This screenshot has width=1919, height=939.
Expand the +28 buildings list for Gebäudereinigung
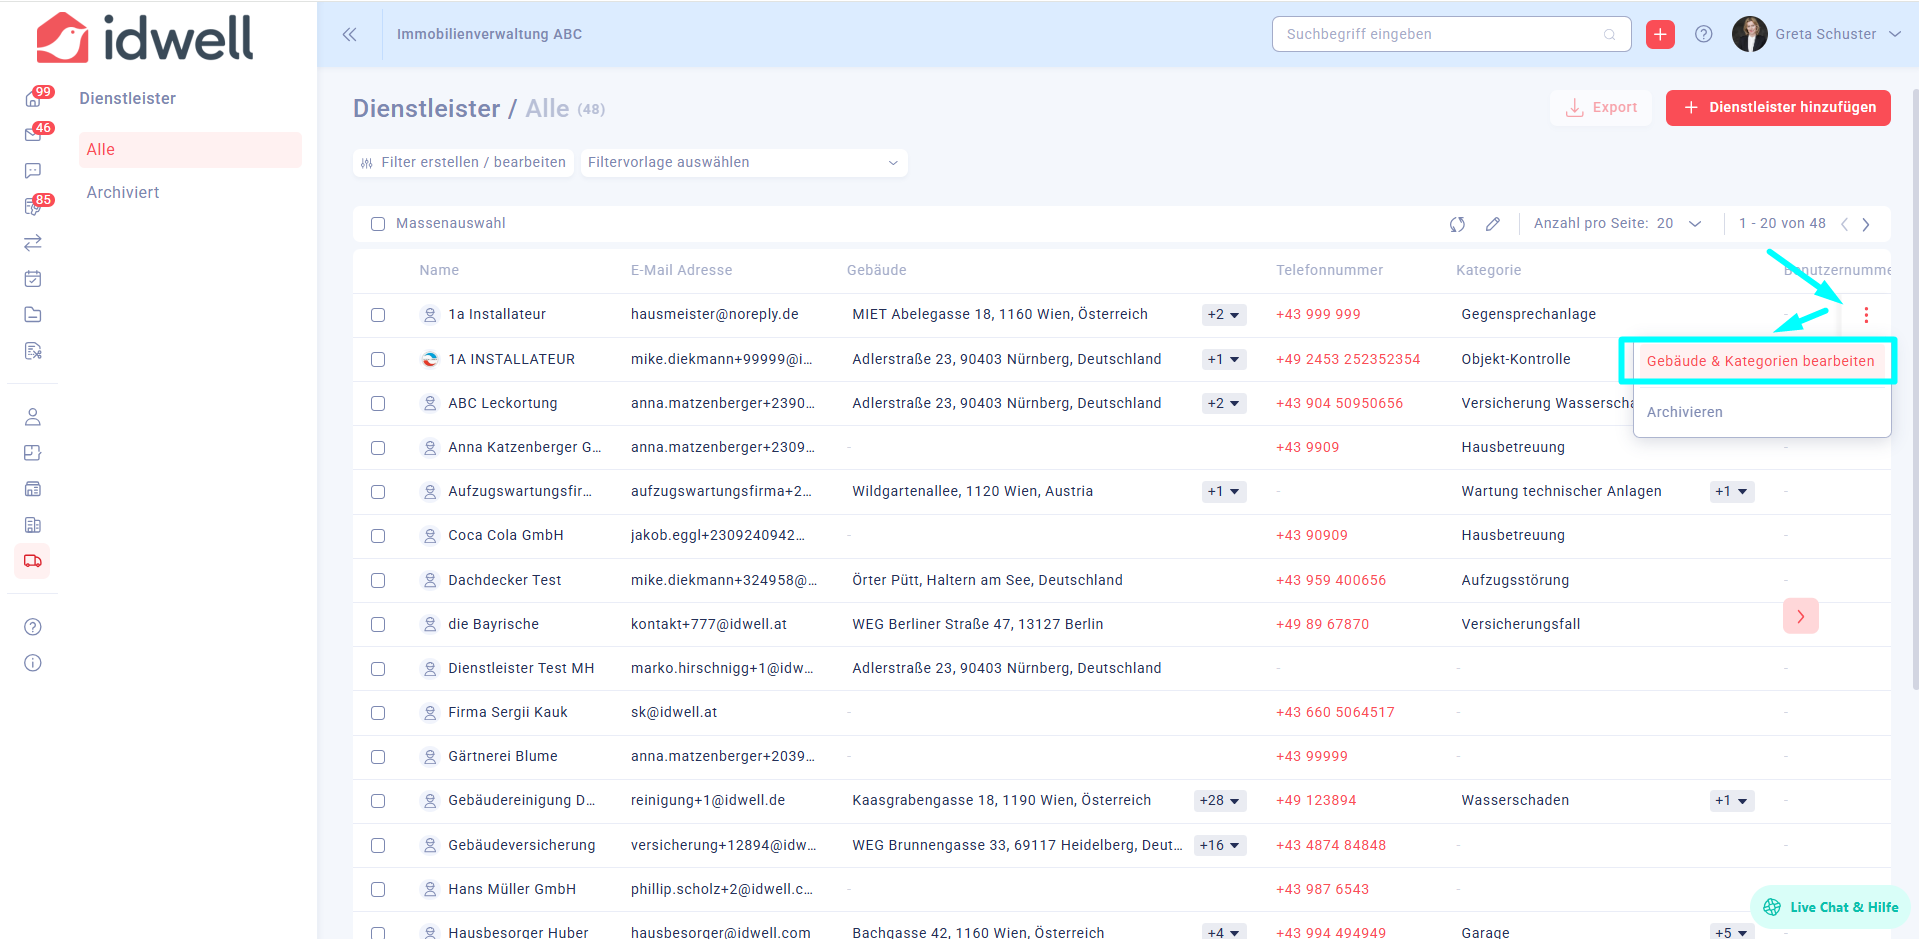point(1221,801)
